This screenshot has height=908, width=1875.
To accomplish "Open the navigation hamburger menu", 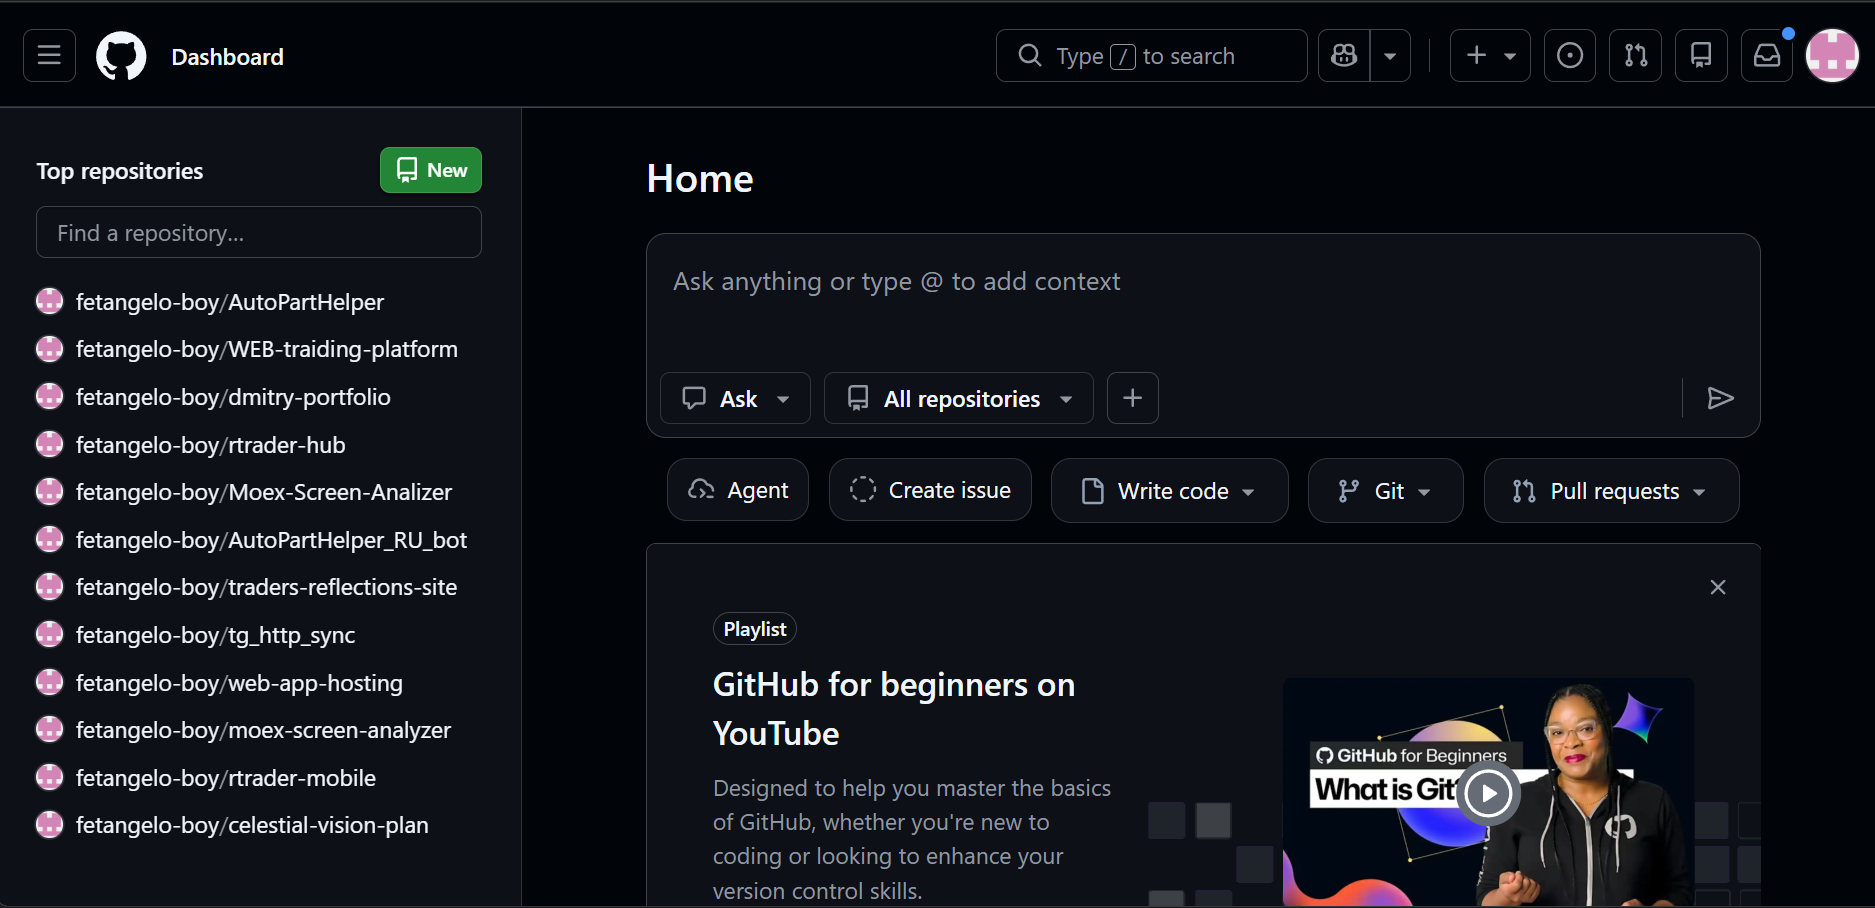I will (48, 55).
